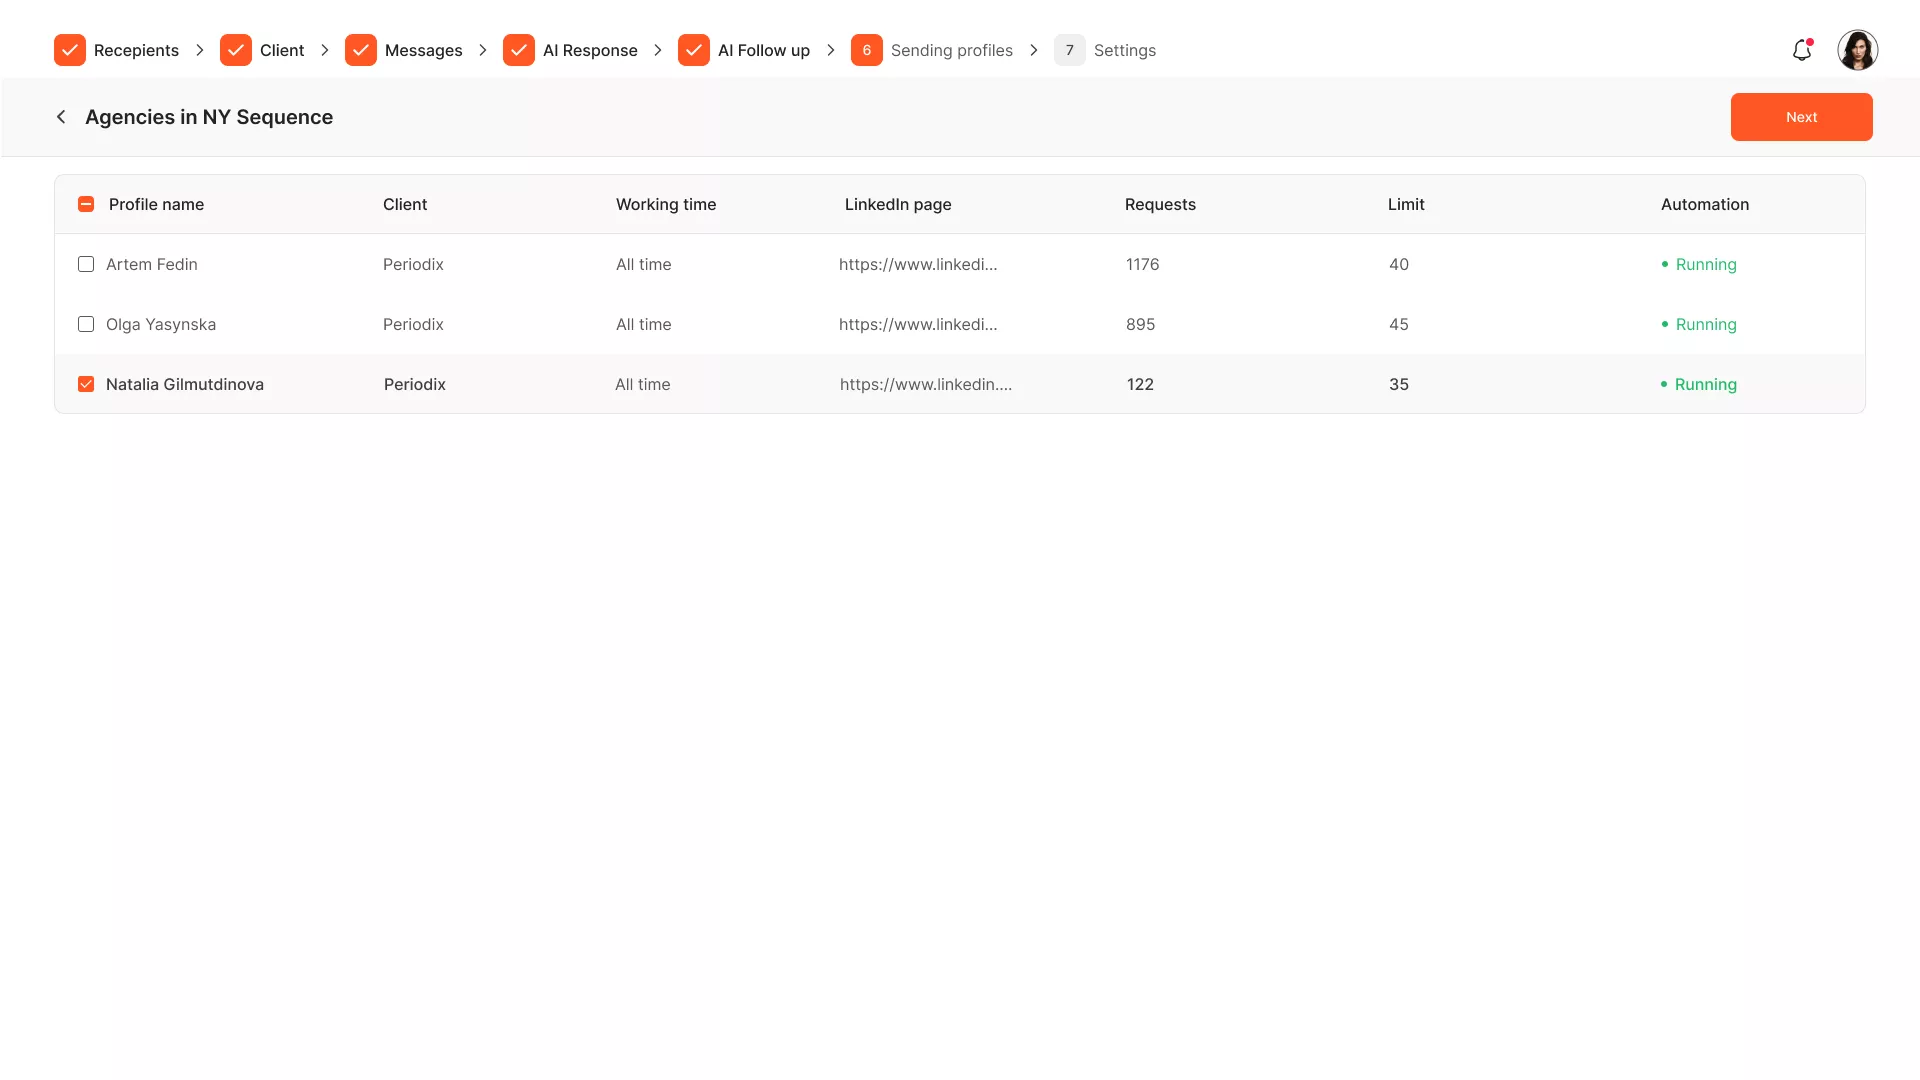This screenshot has height=1080, width=1920.
Task: Open the Settings step
Action: [x=1124, y=50]
